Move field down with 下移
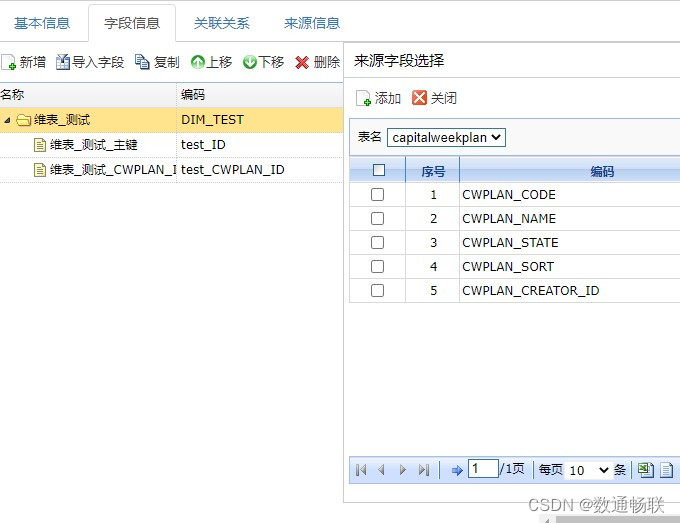The image size is (680, 523). coord(264,62)
